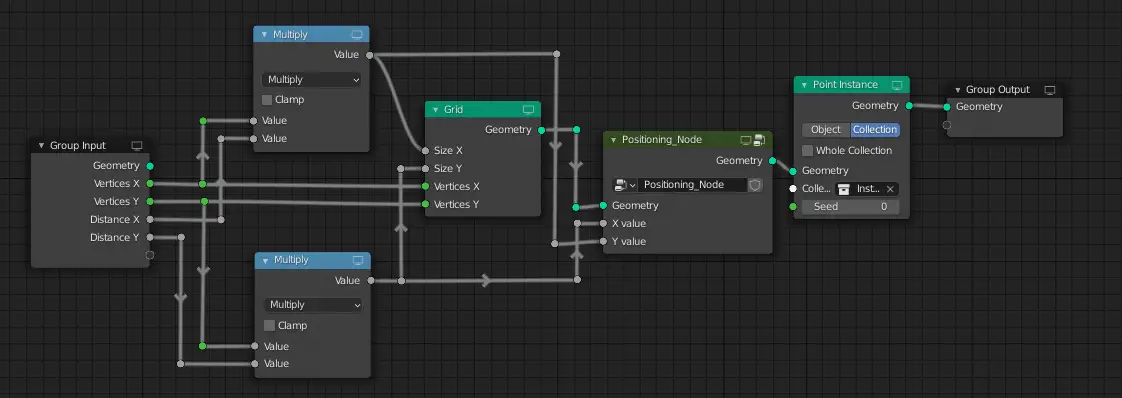The width and height of the screenshot is (1122, 398).
Task: Collapse the Group Output node
Action: (x=957, y=89)
